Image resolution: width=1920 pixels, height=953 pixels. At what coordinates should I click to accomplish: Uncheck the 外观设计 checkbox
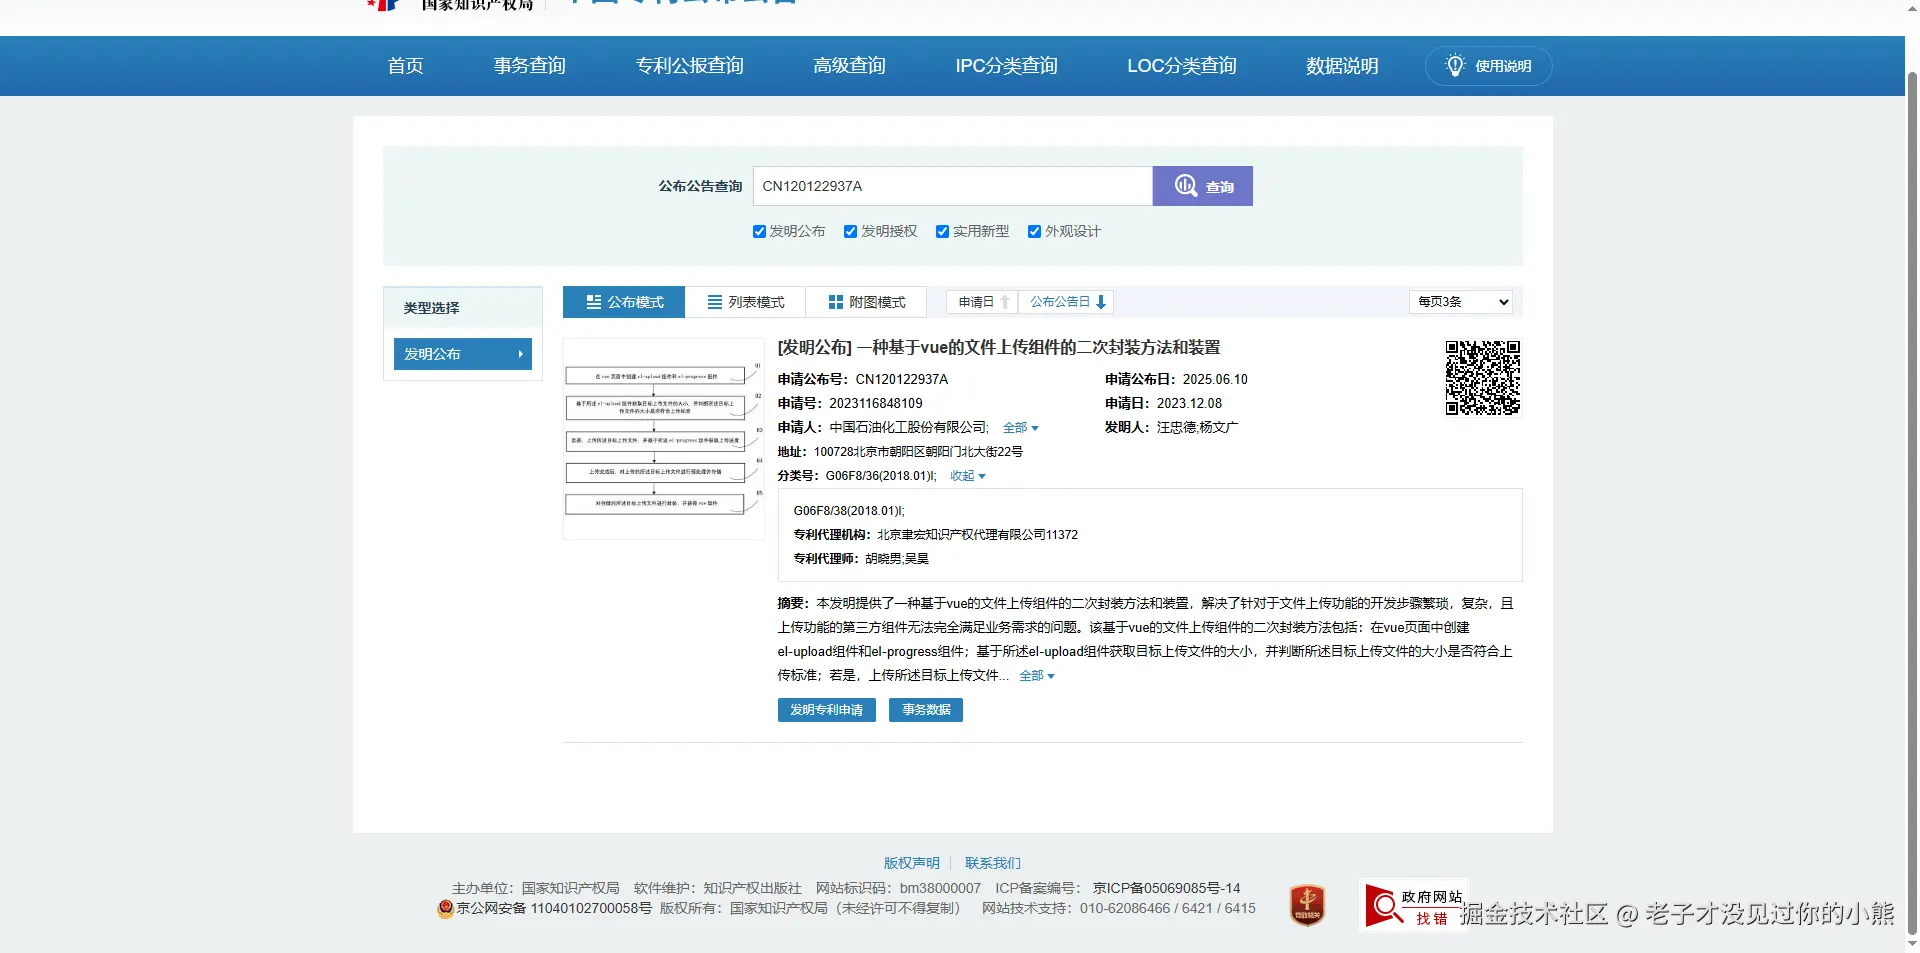(1034, 231)
